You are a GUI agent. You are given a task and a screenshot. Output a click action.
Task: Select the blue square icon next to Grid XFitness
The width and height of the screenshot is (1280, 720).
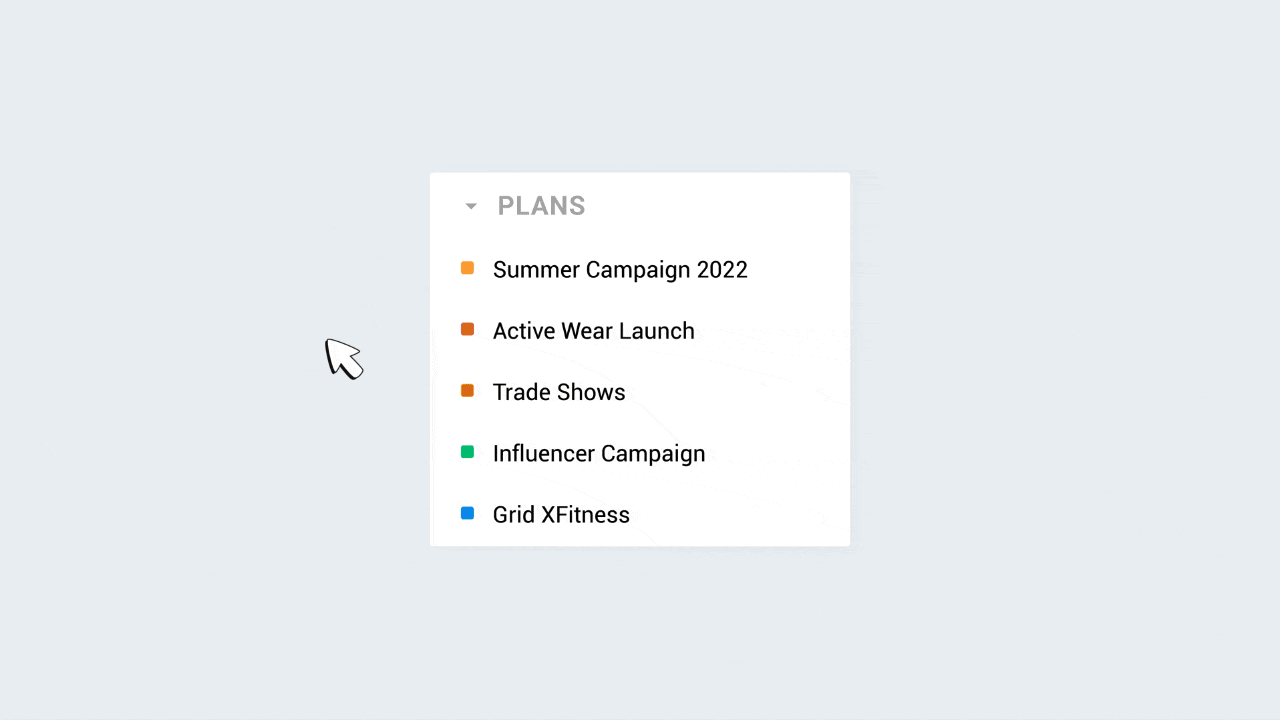(467, 513)
